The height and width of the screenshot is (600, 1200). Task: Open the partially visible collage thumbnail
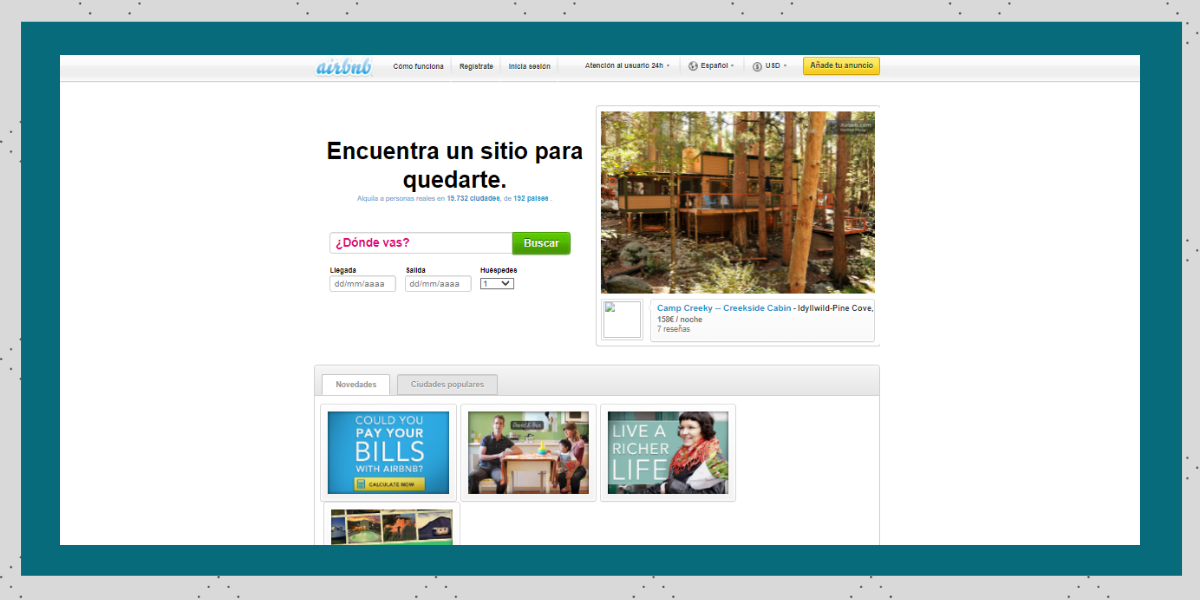[x=392, y=527]
